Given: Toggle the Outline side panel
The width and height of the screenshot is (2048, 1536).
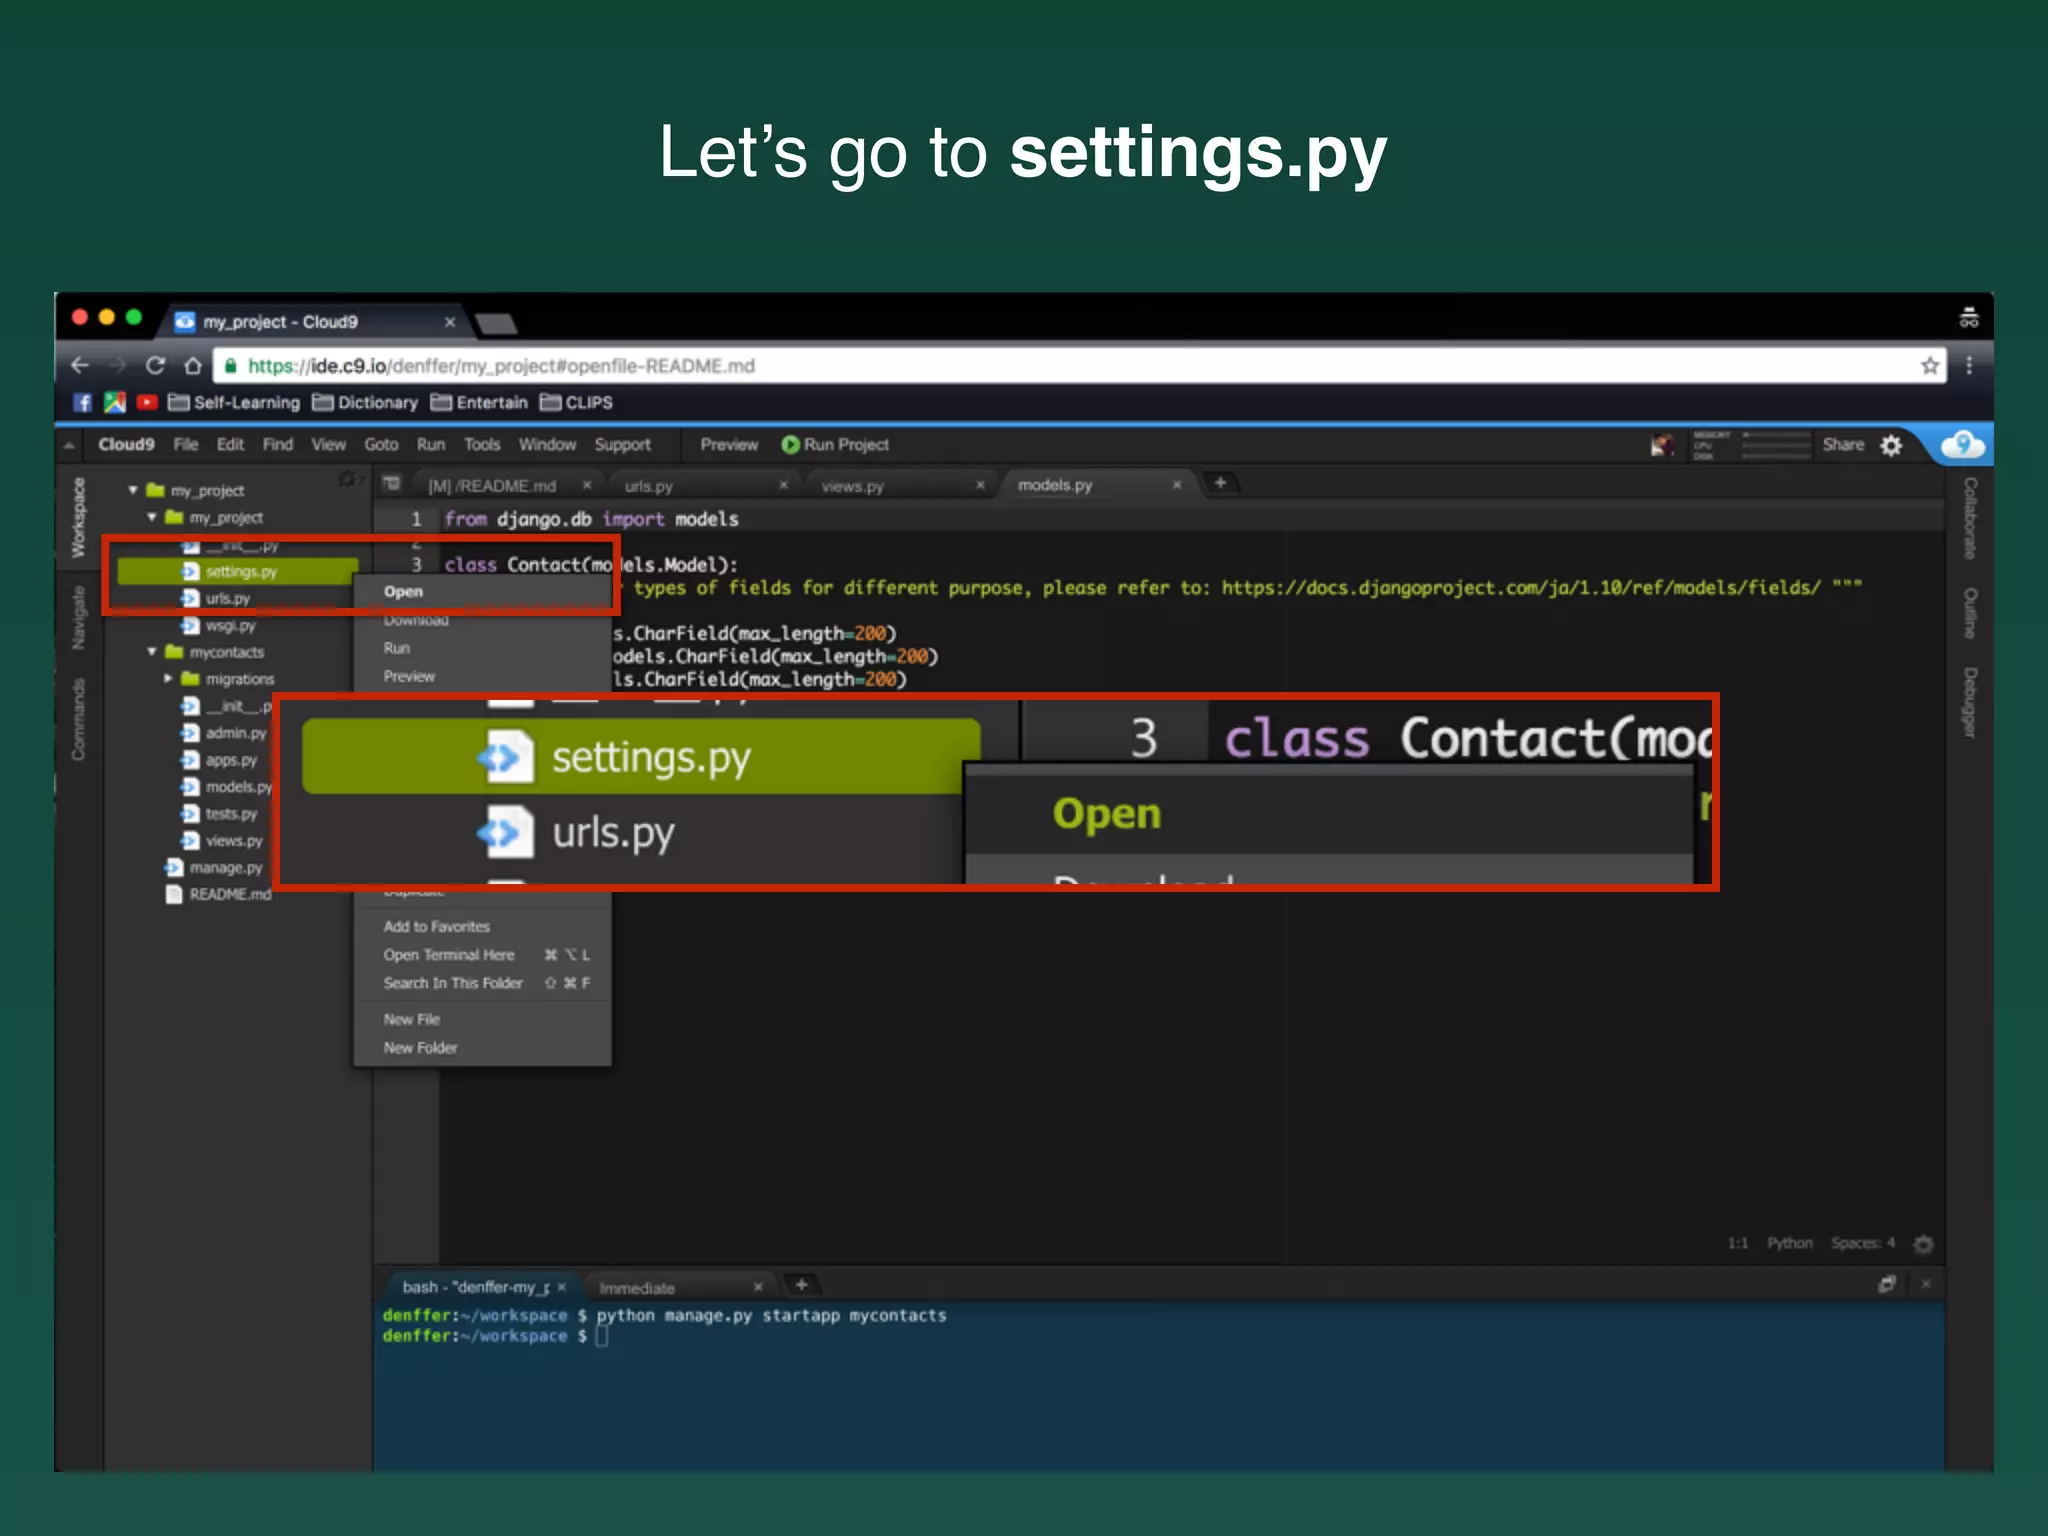Looking at the screenshot, I should click(1969, 612).
